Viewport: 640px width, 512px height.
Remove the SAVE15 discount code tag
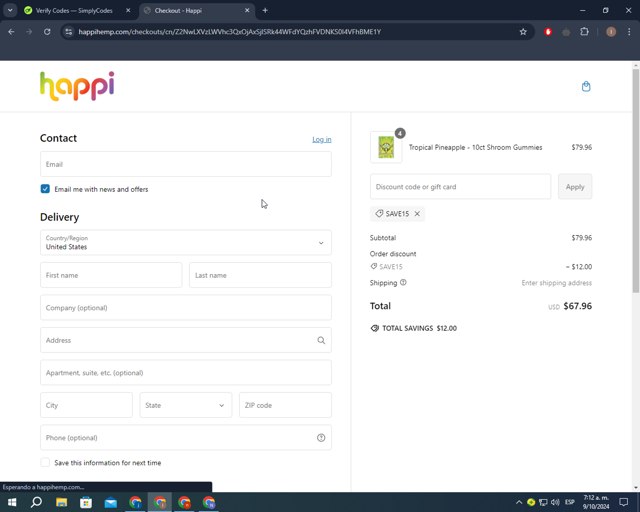coord(417,214)
